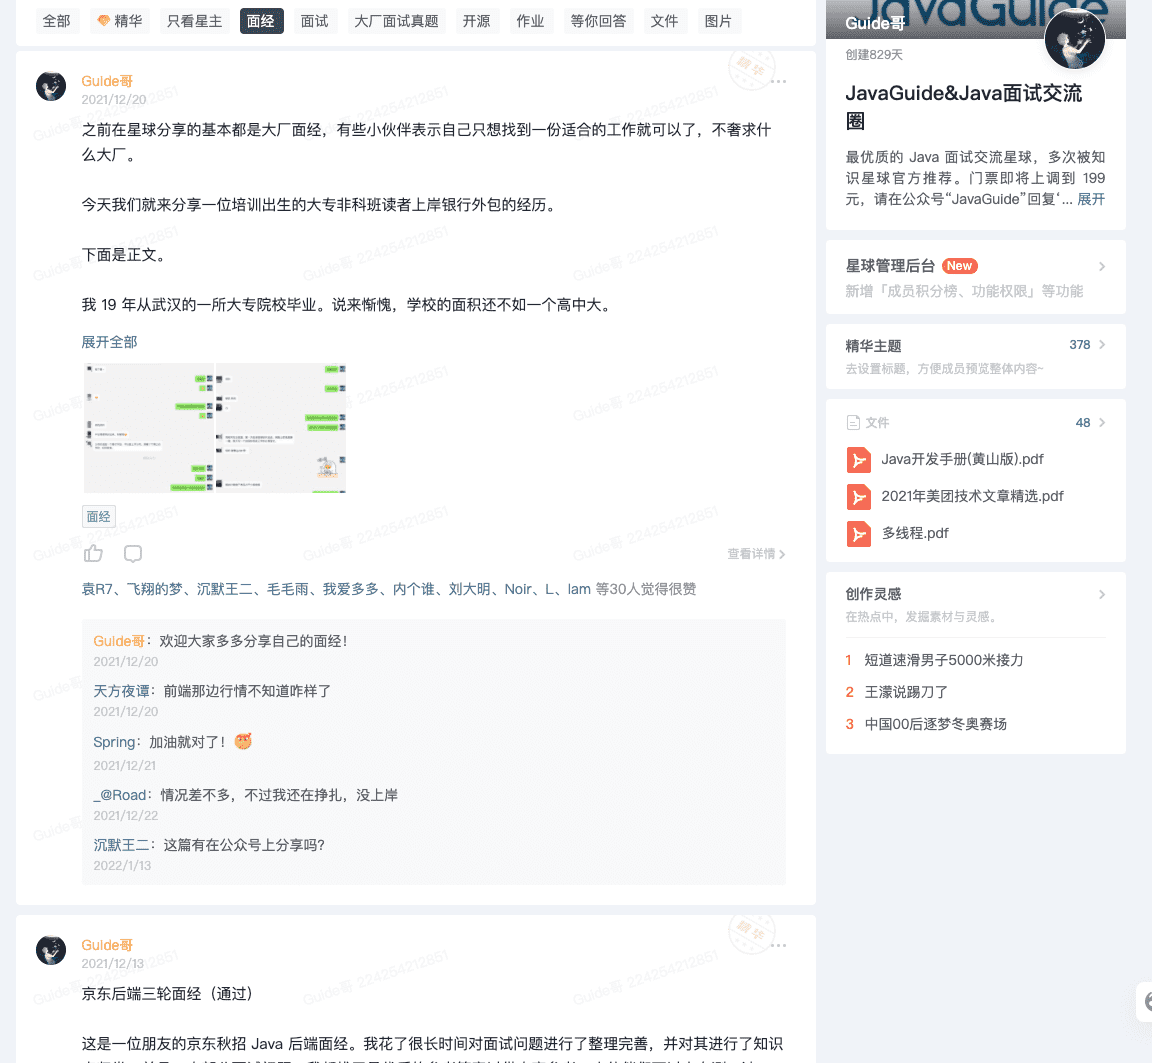This screenshot has height=1063, width=1152.
Task: Click liker name 袁R7
Action: [97, 589]
